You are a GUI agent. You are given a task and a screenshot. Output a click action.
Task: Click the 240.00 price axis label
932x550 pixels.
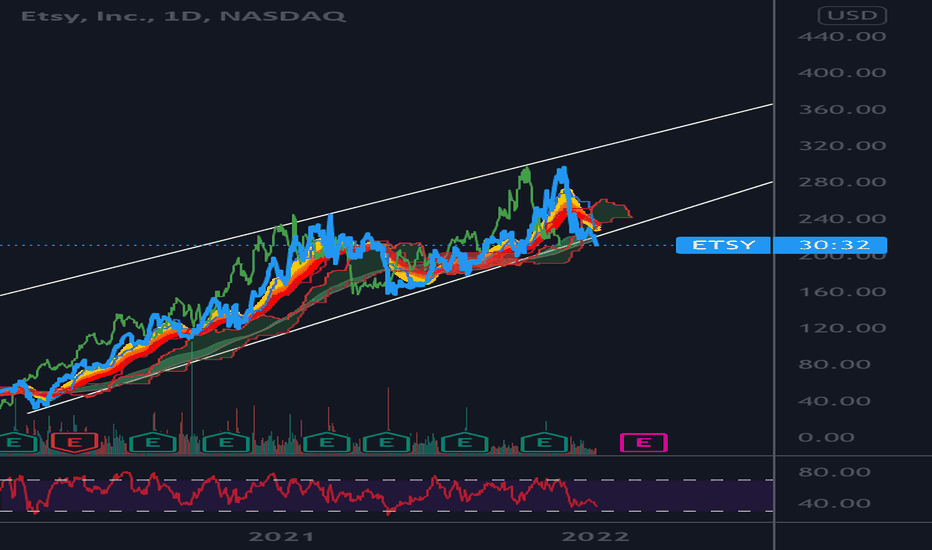842,219
